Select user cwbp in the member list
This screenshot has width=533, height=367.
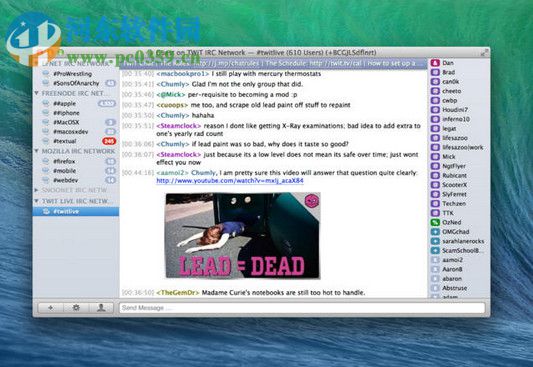tap(450, 101)
